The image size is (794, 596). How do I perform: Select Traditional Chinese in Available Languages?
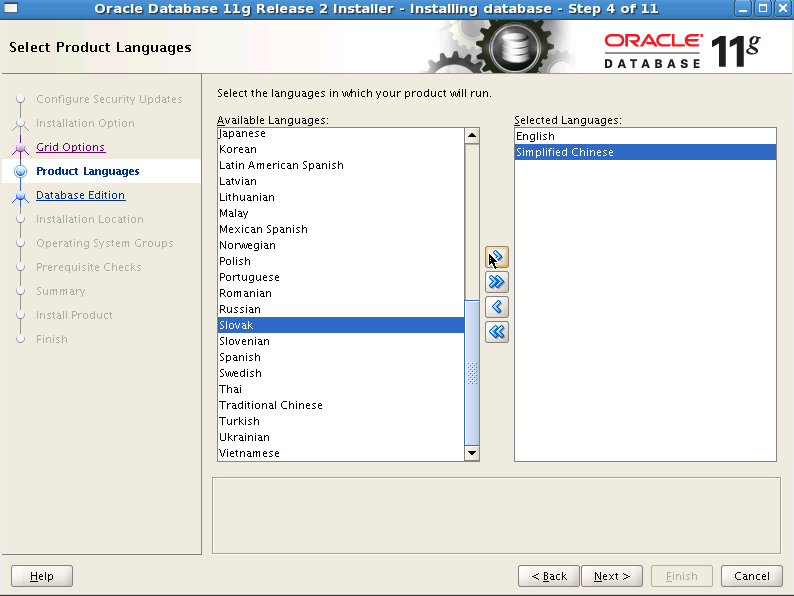pyautogui.click(x=341, y=405)
